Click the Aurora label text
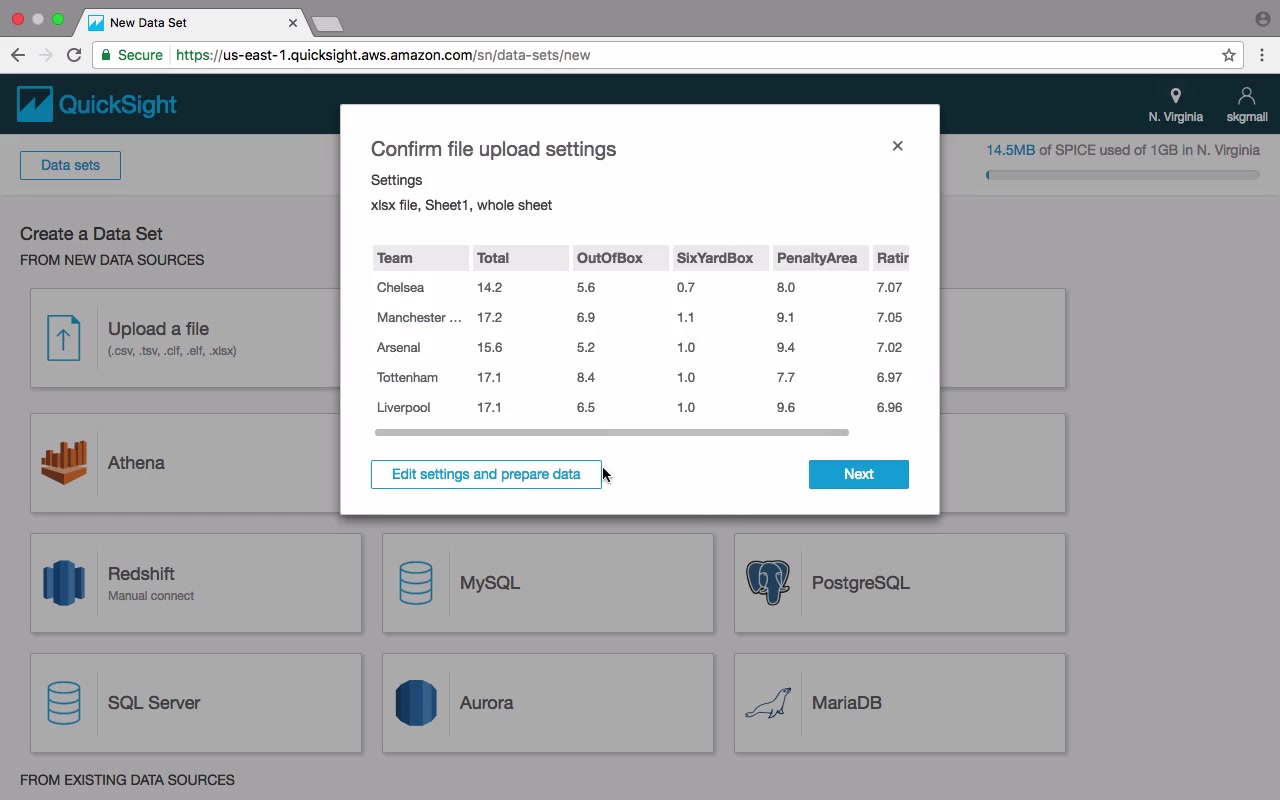 coord(487,703)
